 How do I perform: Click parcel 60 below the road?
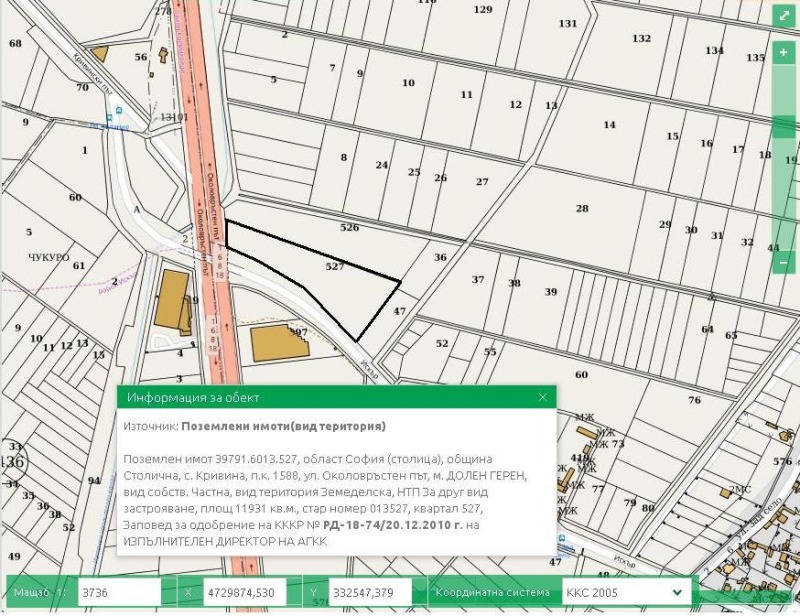[581, 375]
